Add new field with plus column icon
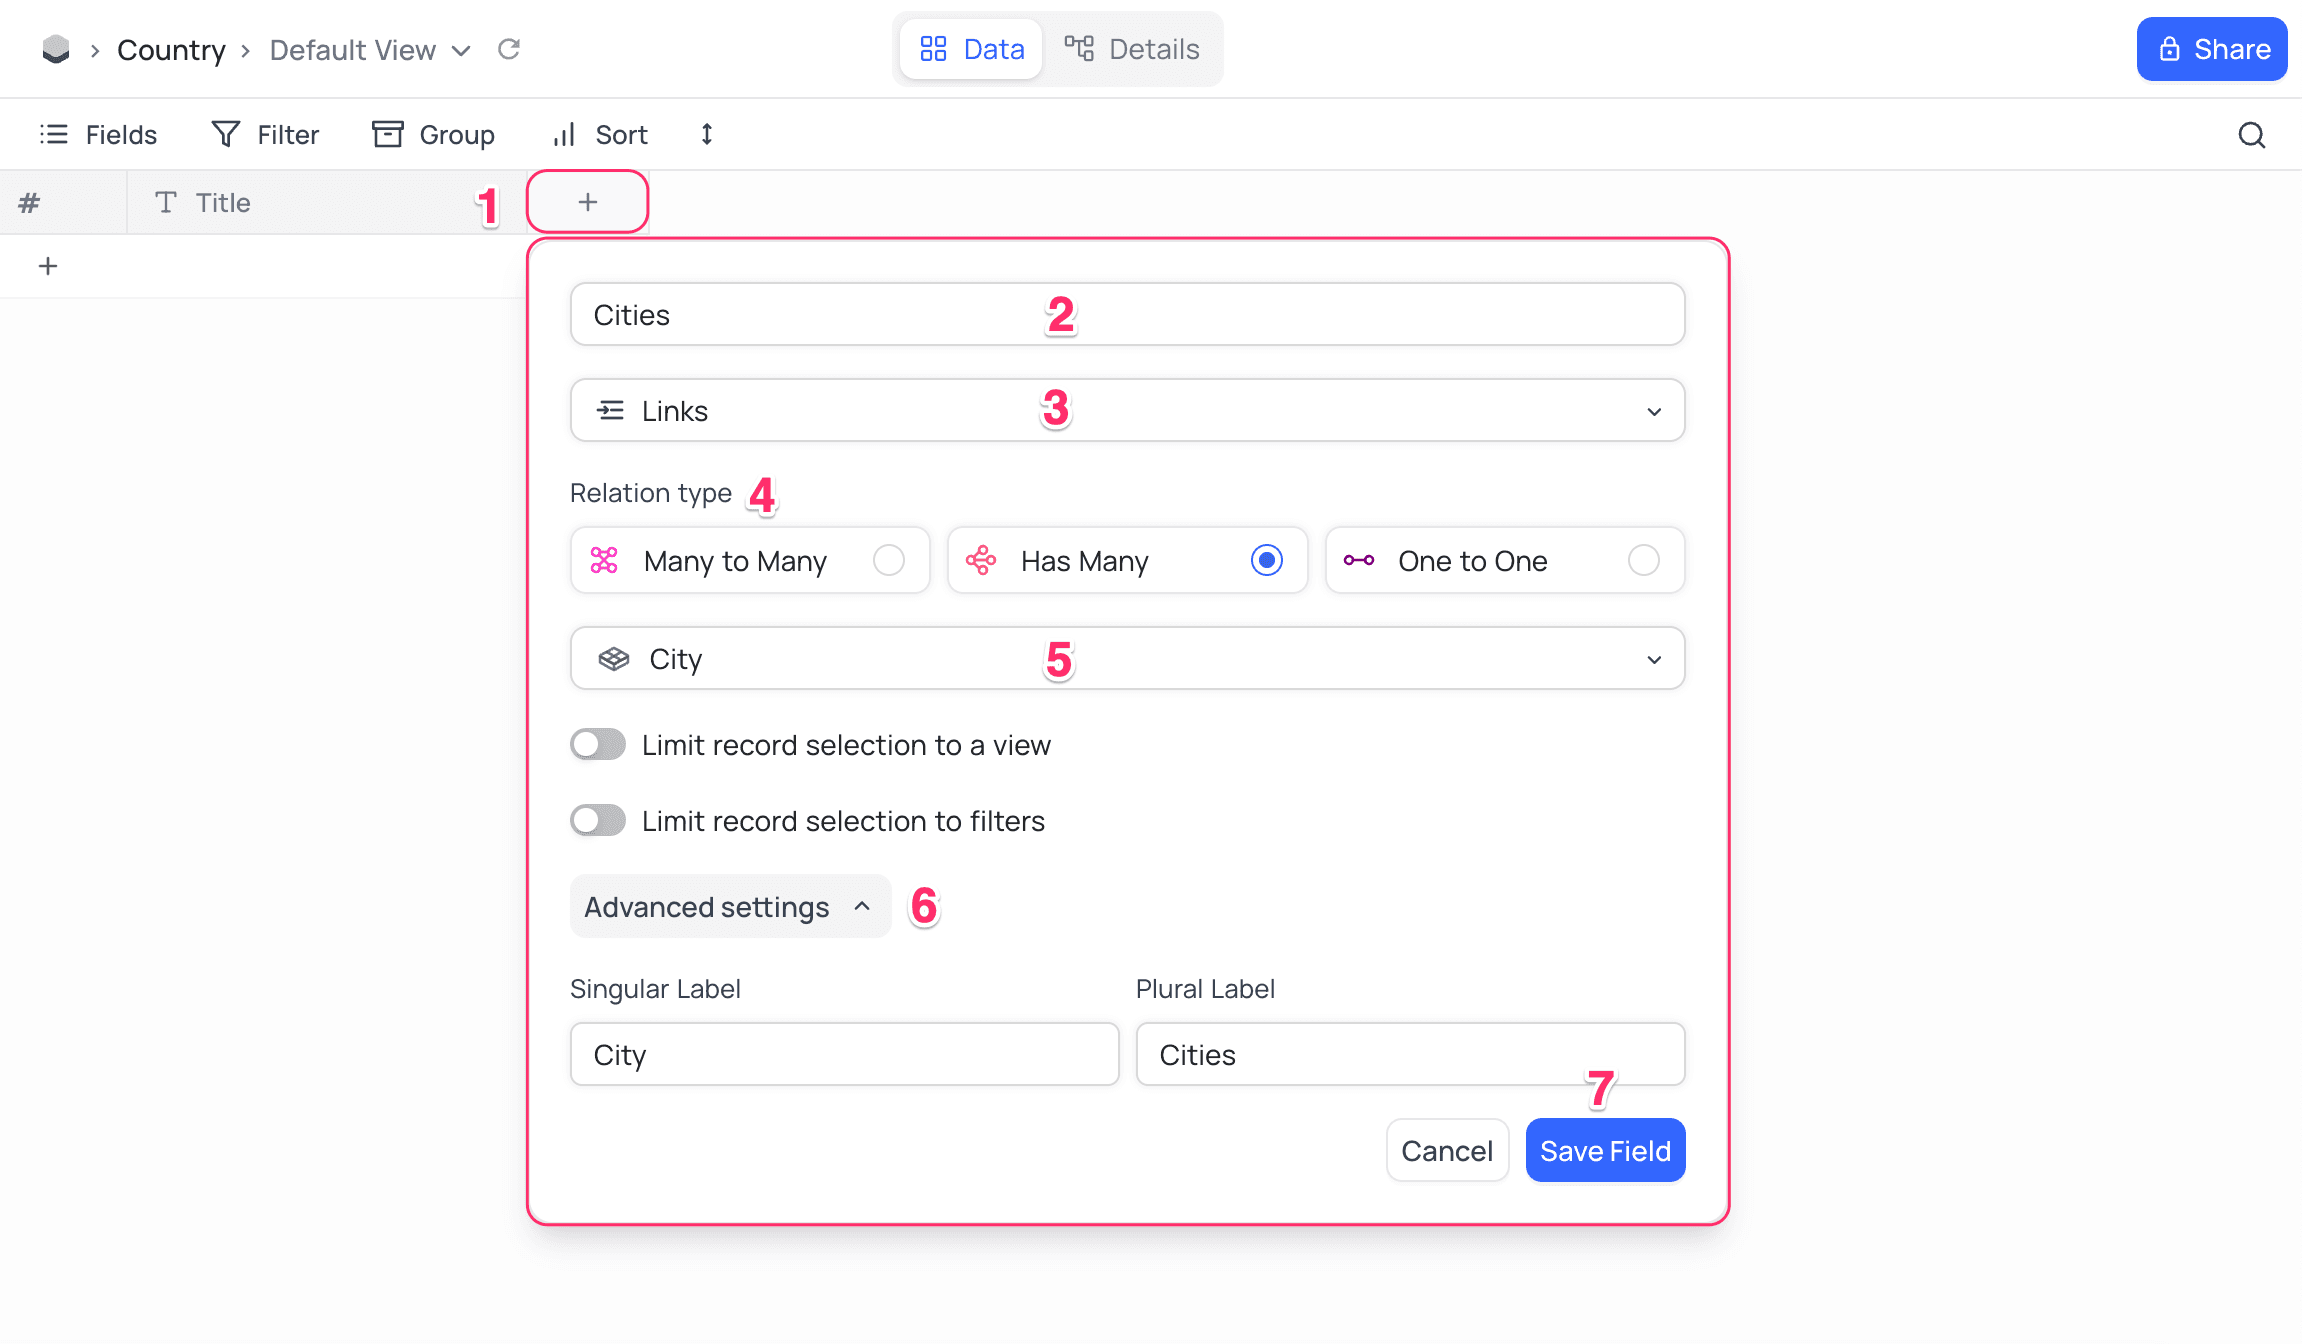 click(x=587, y=202)
